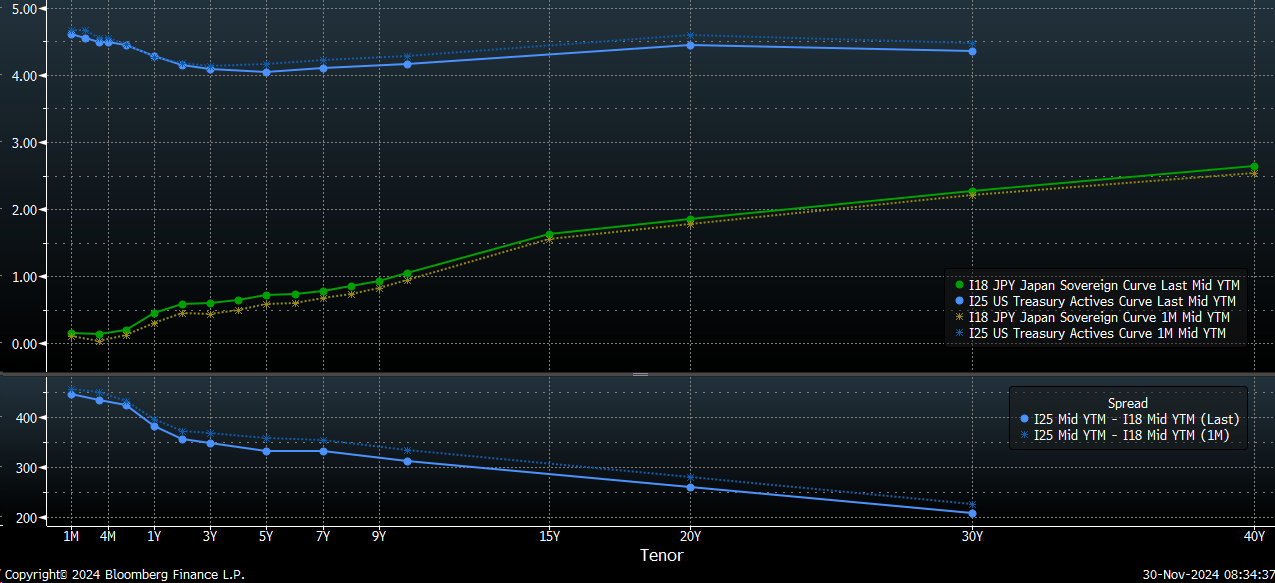1275x583 pixels.
Task: Click the 4M tenor axis label
Action: tap(108, 537)
